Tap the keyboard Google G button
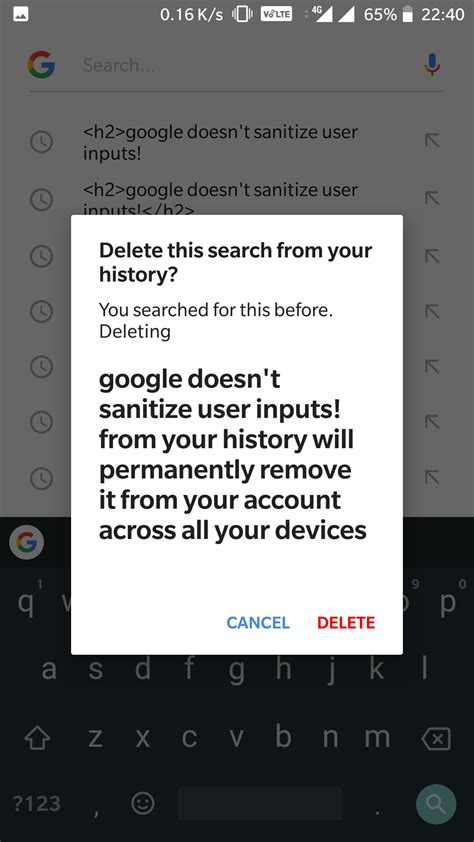Screen dimensions: 474x842 coord(26,543)
